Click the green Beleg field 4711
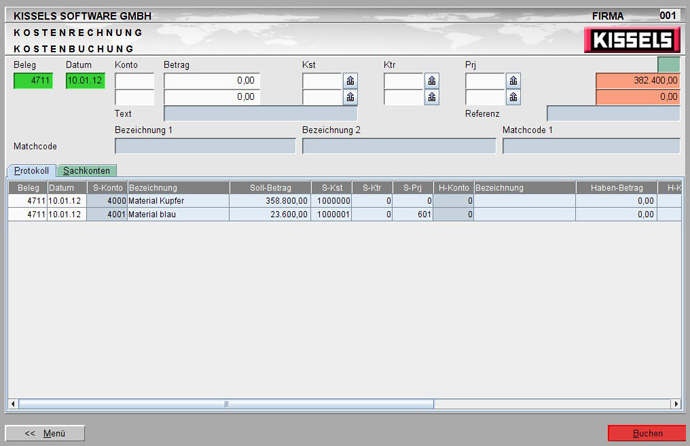Viewport: 690px width, 446px height. (33, 80)
